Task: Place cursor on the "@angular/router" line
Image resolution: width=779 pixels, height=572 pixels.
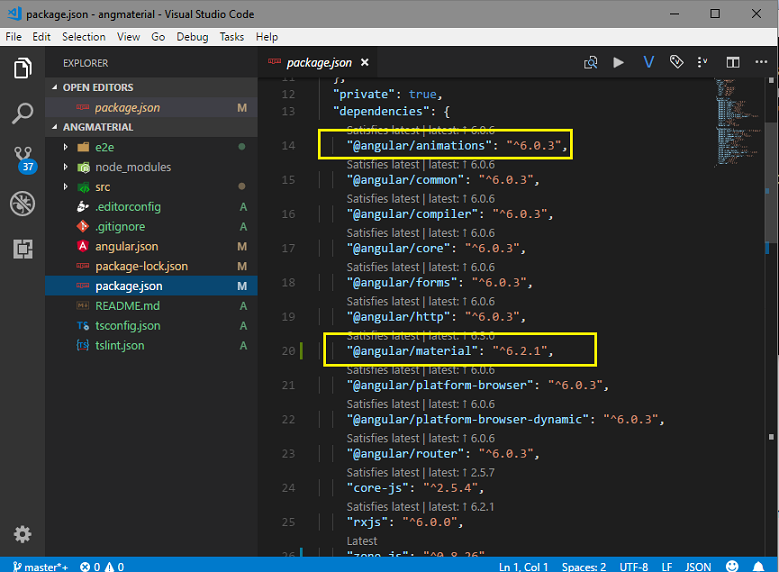Action: [443, 454]
